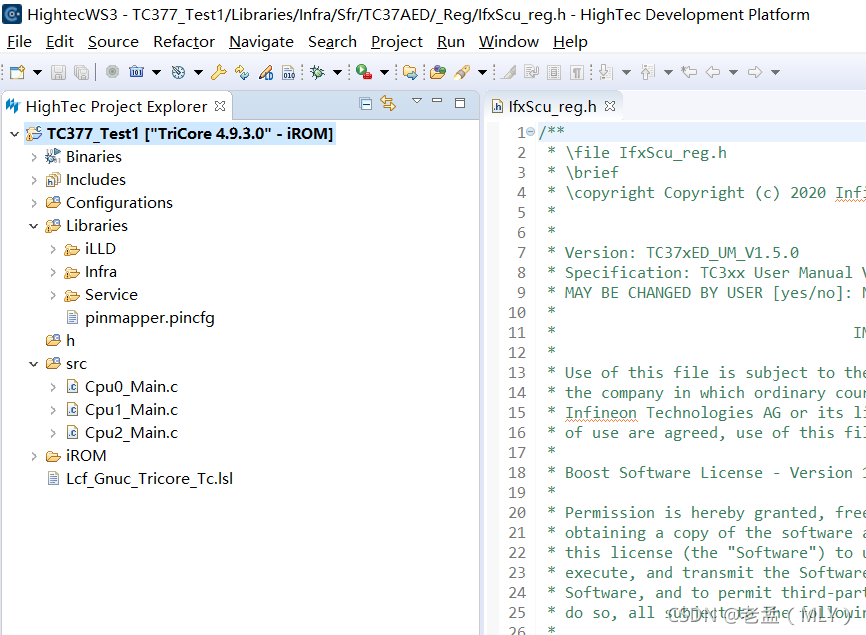Open the Debug dropdown arrow
866x635 pixels.
[x=337, y=72]
